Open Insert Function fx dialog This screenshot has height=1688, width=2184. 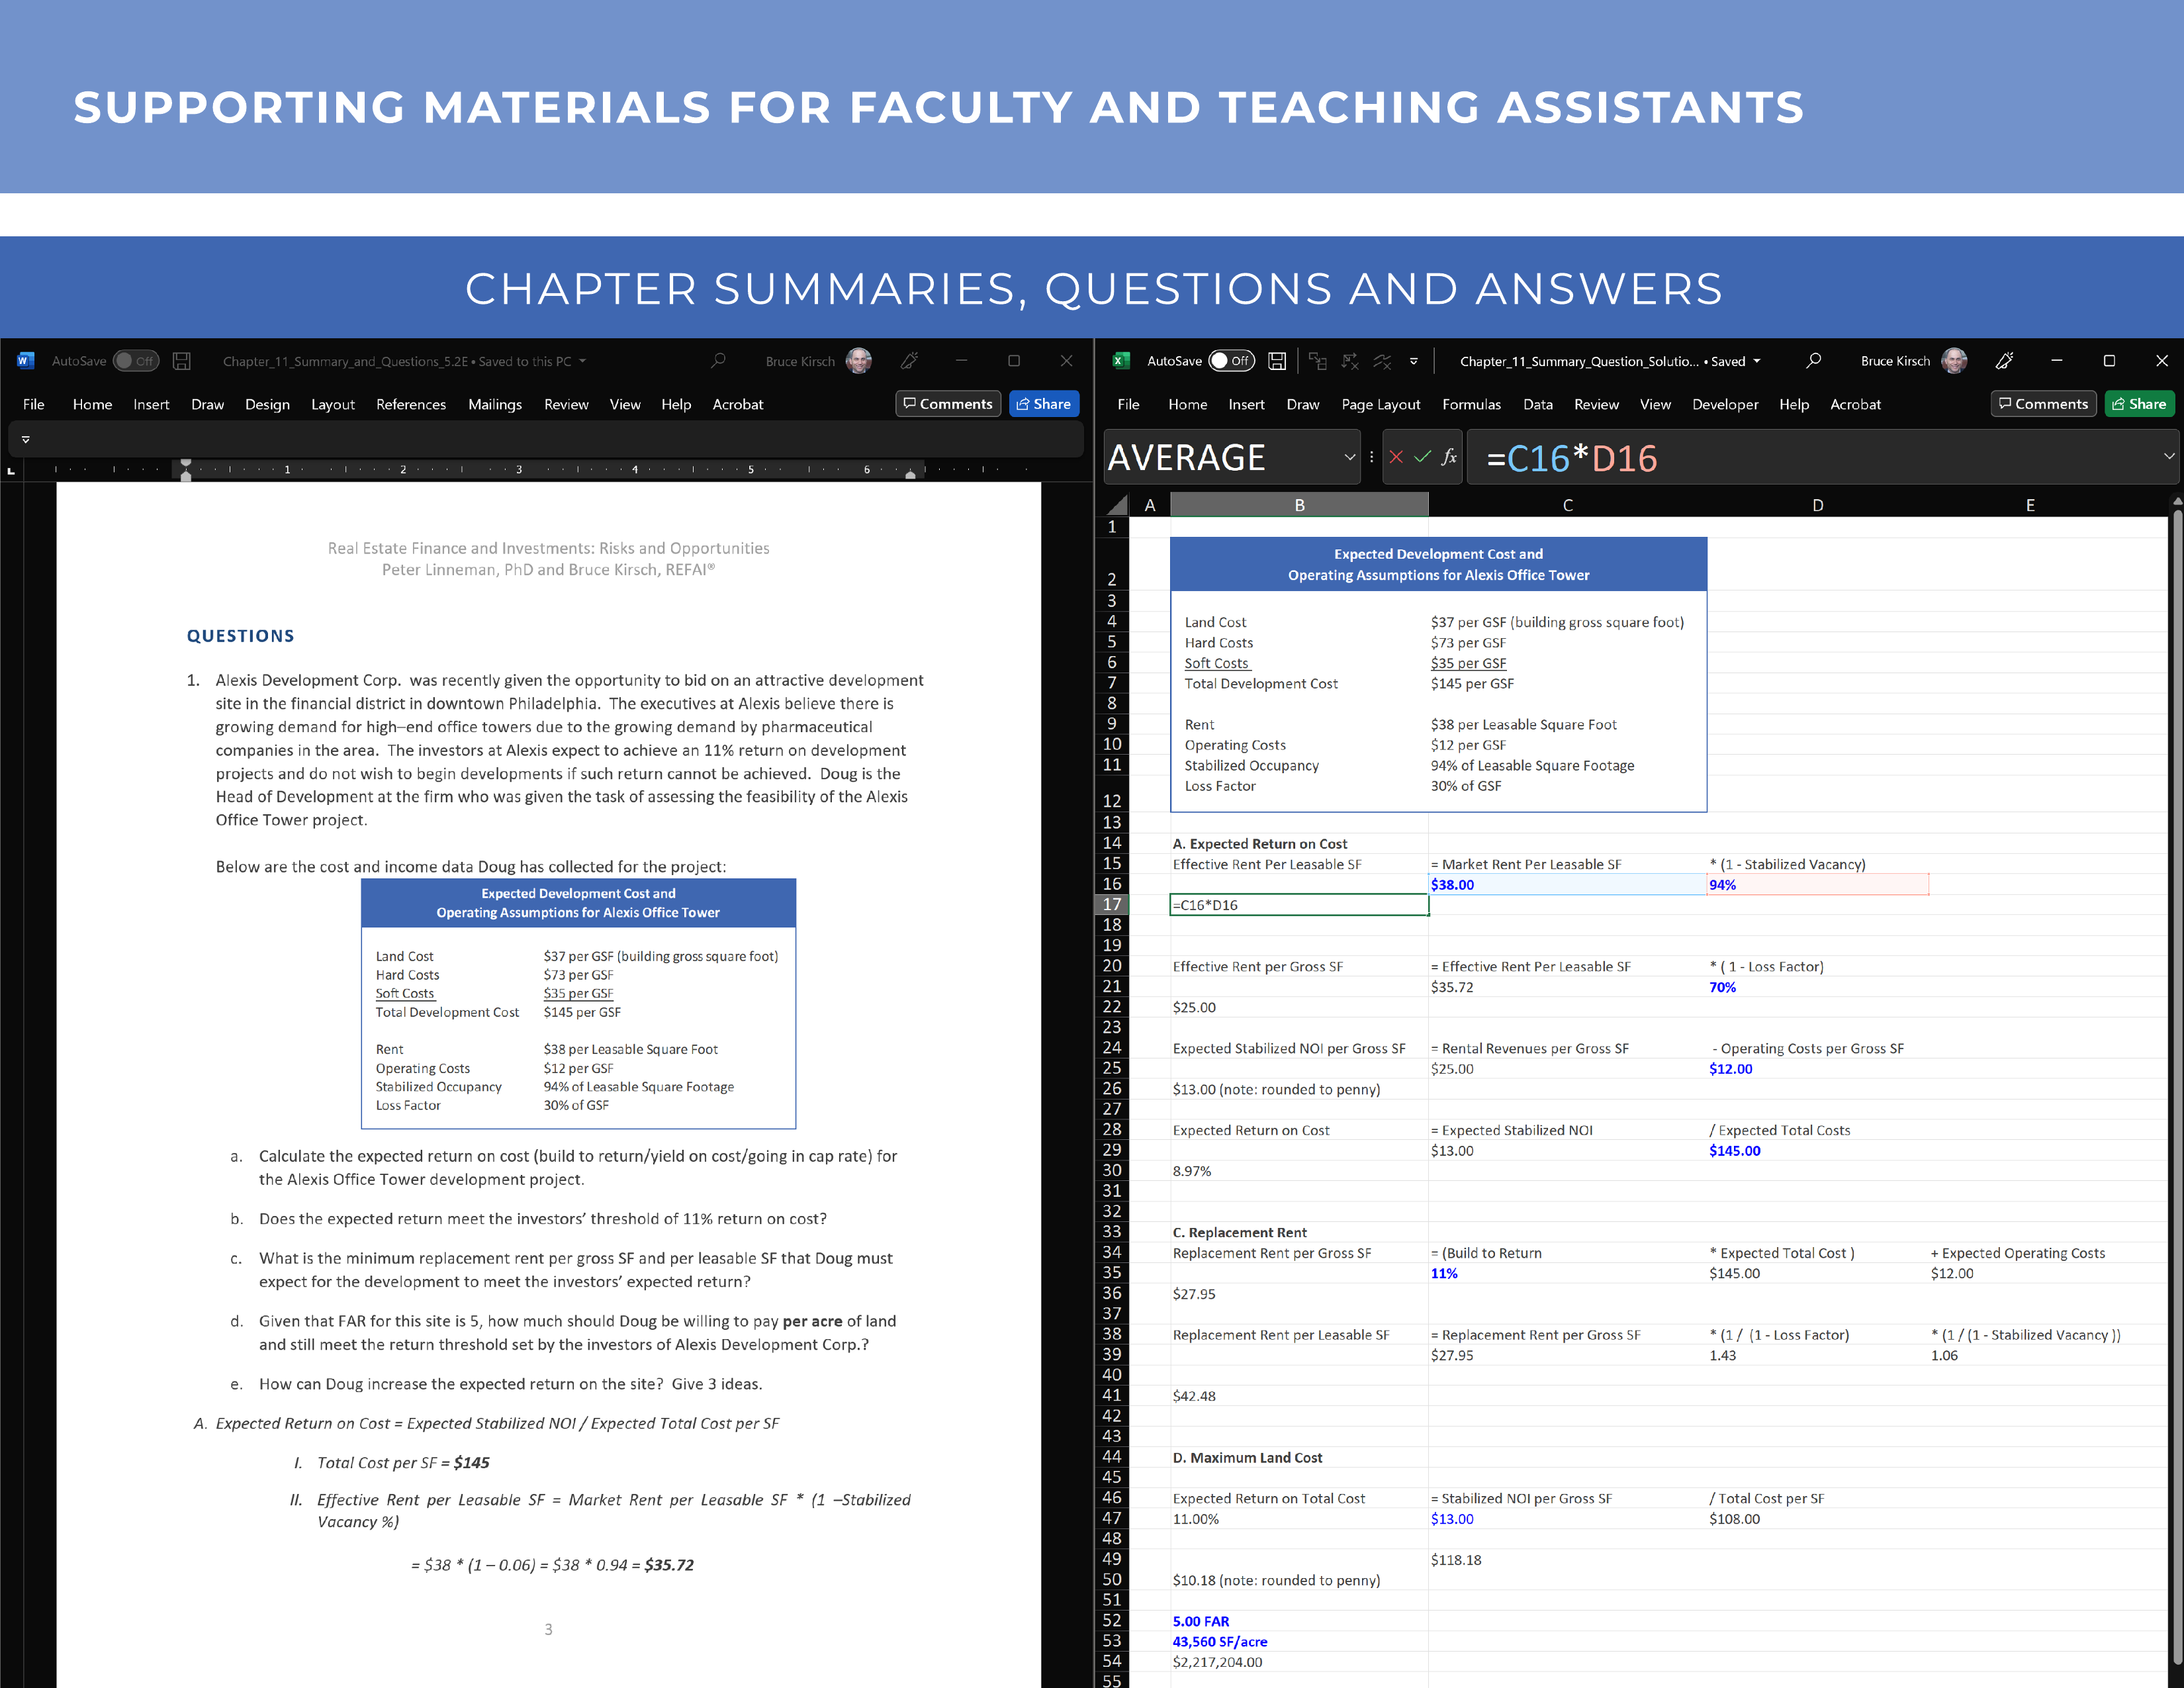tap(1449, 457)
